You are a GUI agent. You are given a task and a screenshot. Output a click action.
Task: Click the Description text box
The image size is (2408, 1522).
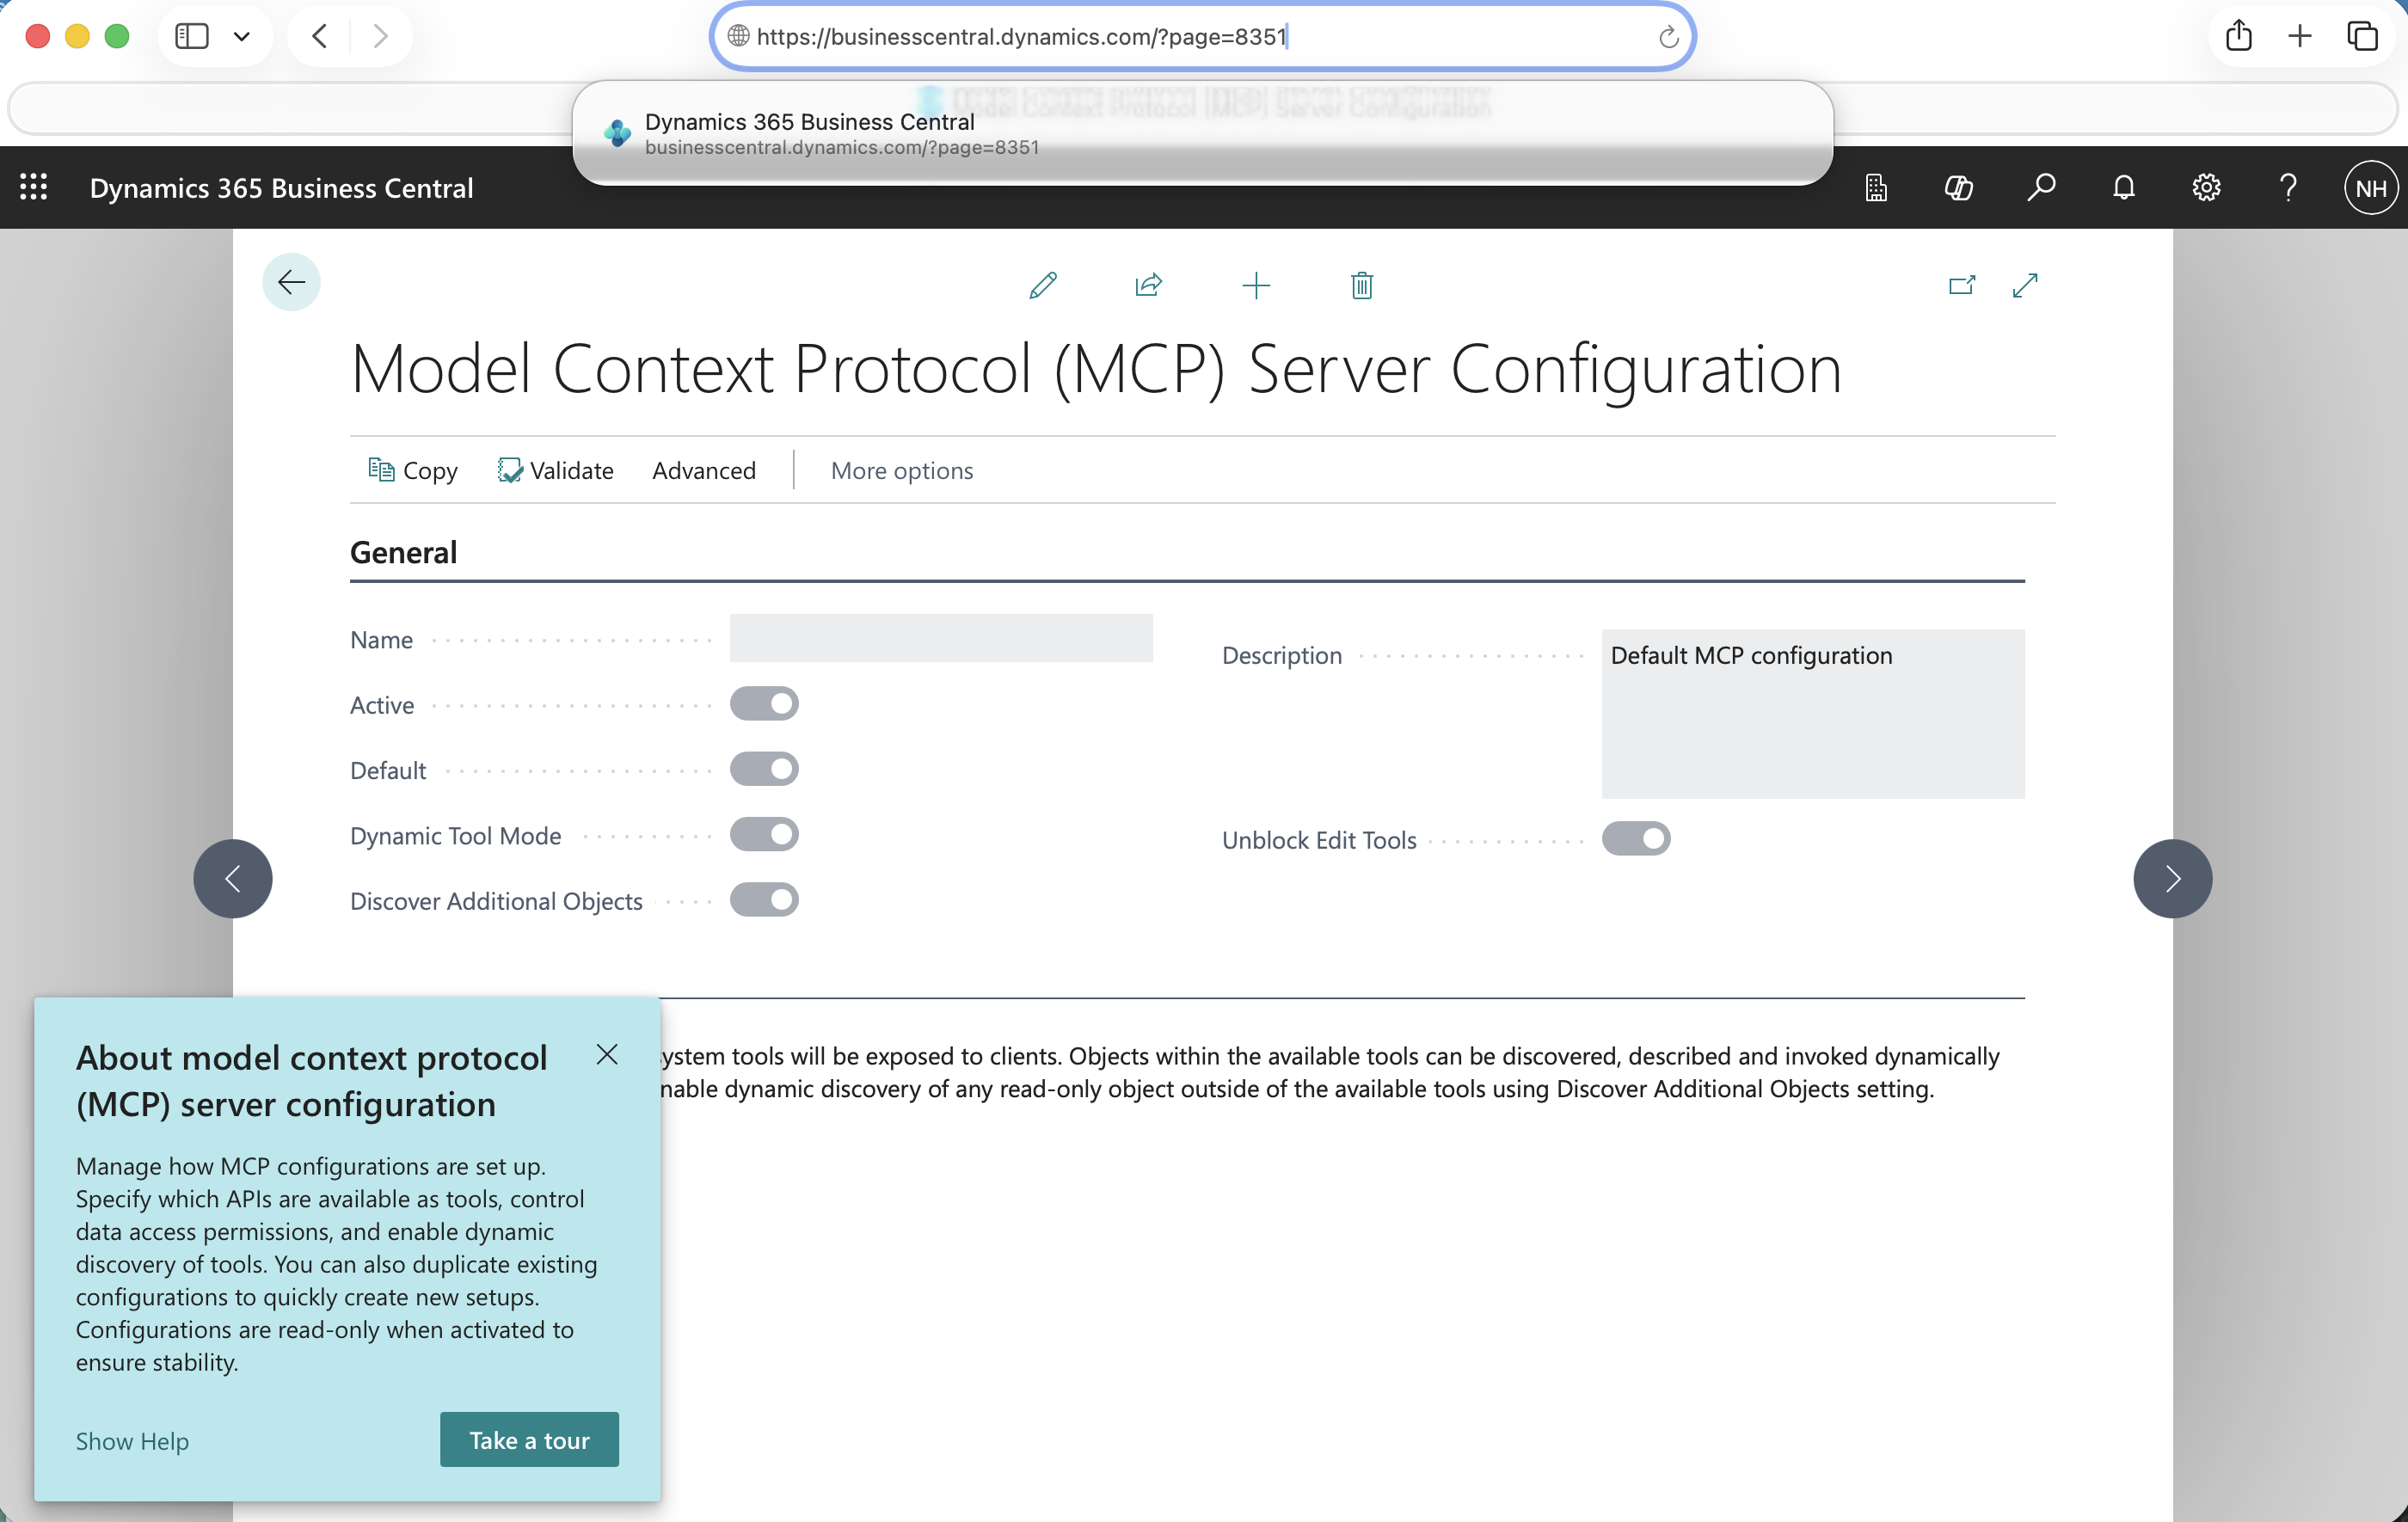coord(1813,714)
